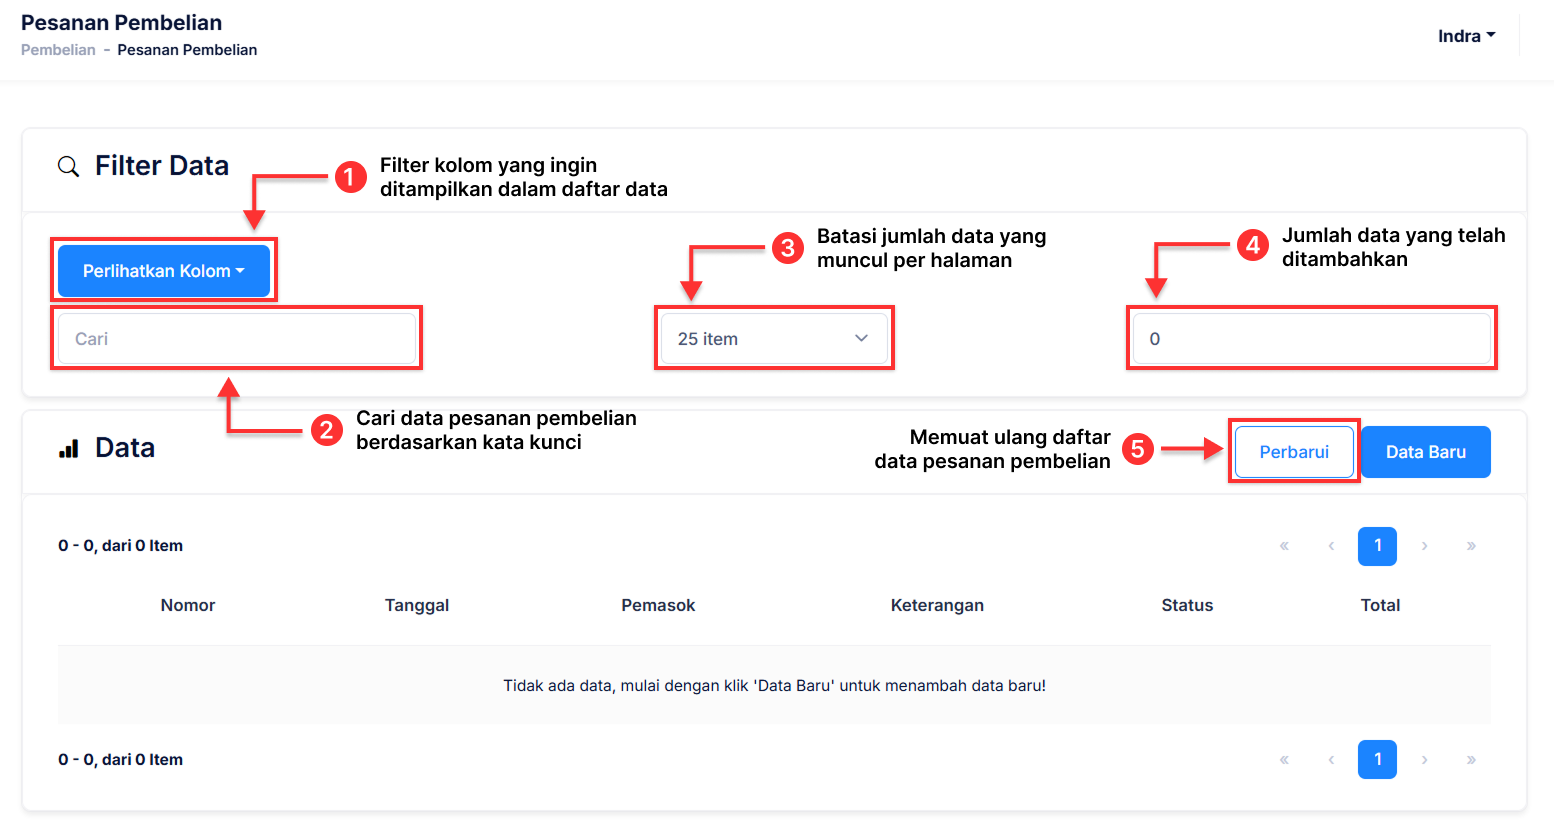Open the Perlihatkan Kolom dropdown

coord(164,270)
